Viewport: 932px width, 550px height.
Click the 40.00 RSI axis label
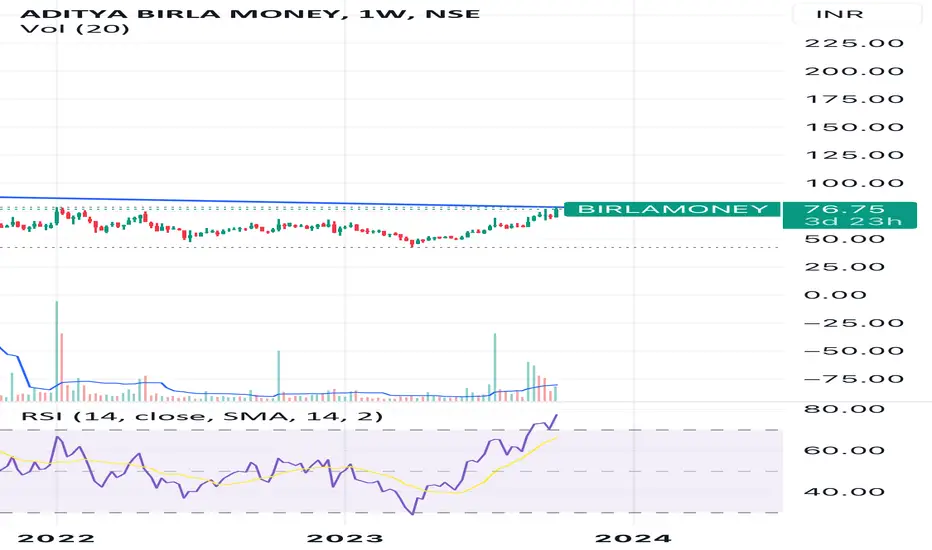point(844,492)
